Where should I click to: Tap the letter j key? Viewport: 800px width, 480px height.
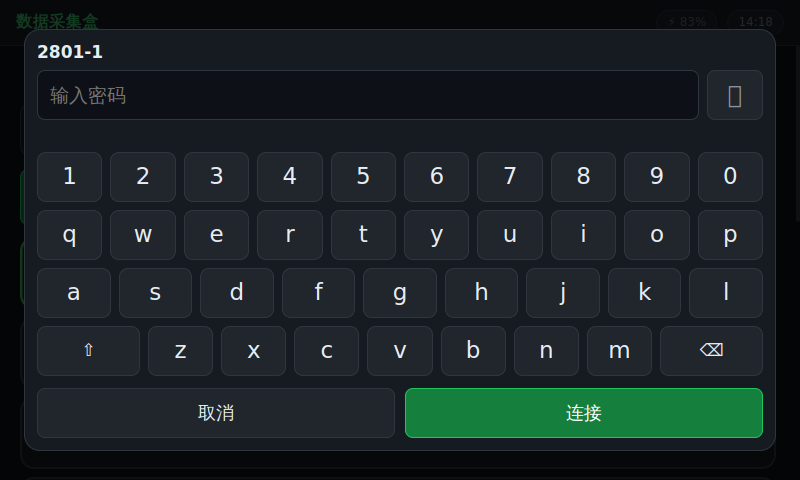[x=563, y=293]
